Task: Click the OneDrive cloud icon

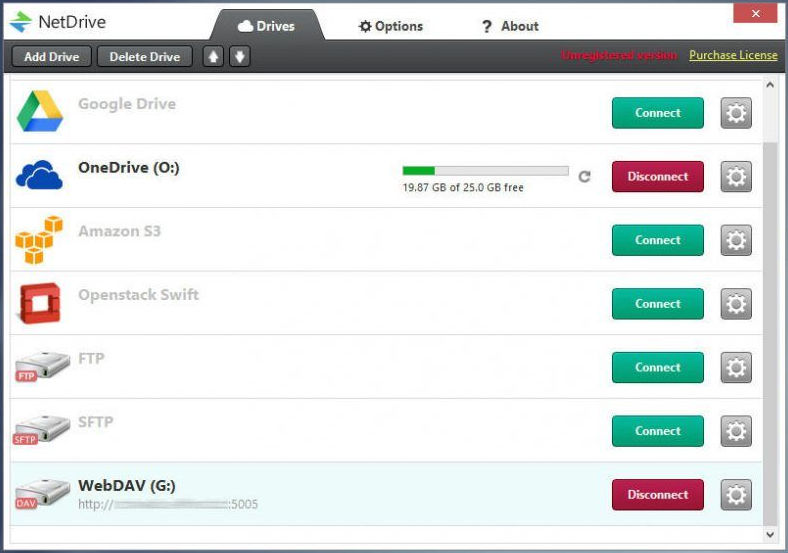Action: tap(39, 175)
